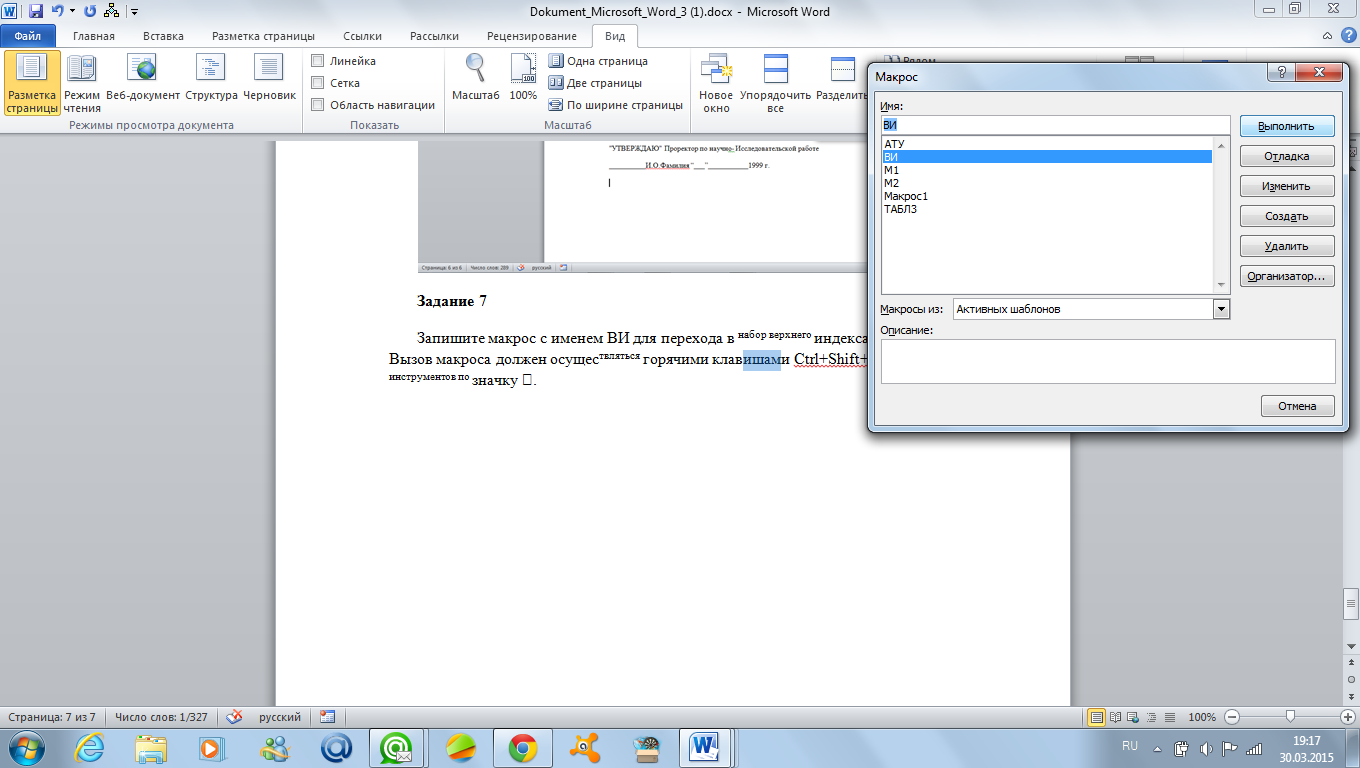Click the hierarchy diagram icon in the quick access toolbar
1360x768 pixels.
click(112, 12)
